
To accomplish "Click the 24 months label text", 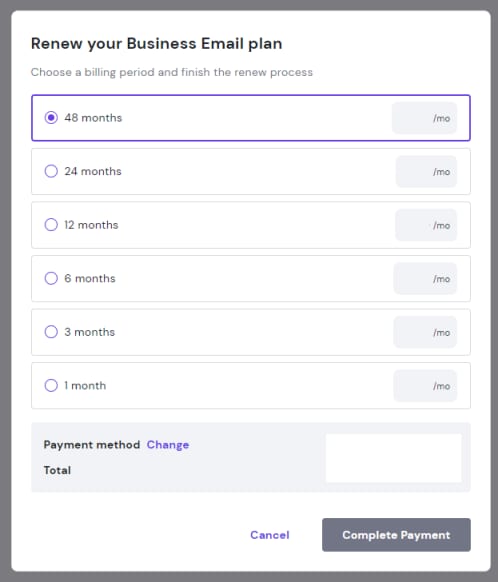I will click(x=93, y=171).
